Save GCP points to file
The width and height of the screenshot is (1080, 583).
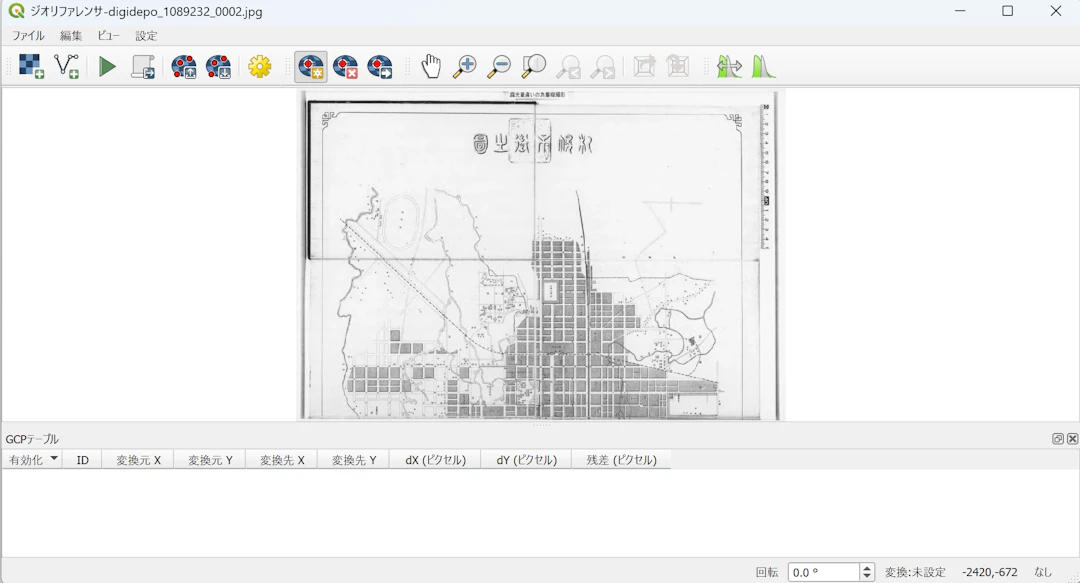pyautogui.click(x=218, y=66)
